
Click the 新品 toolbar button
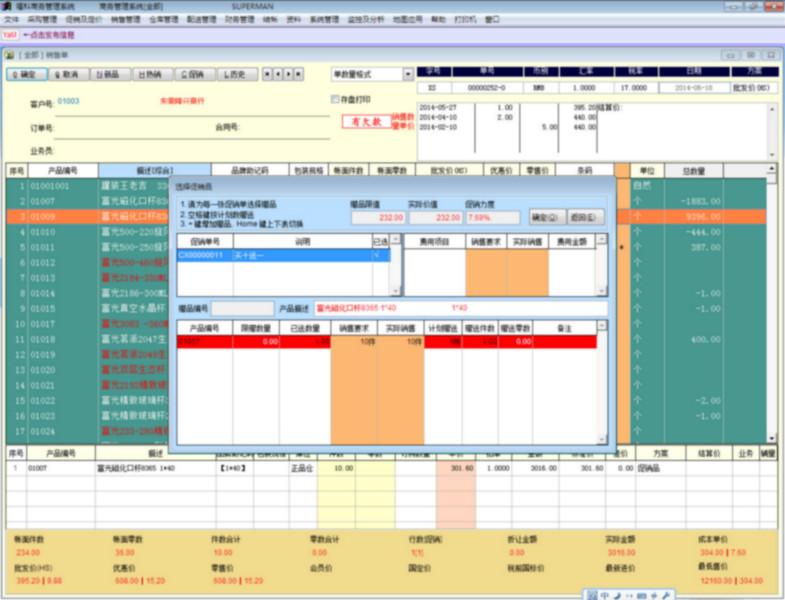tap(111, 74)
